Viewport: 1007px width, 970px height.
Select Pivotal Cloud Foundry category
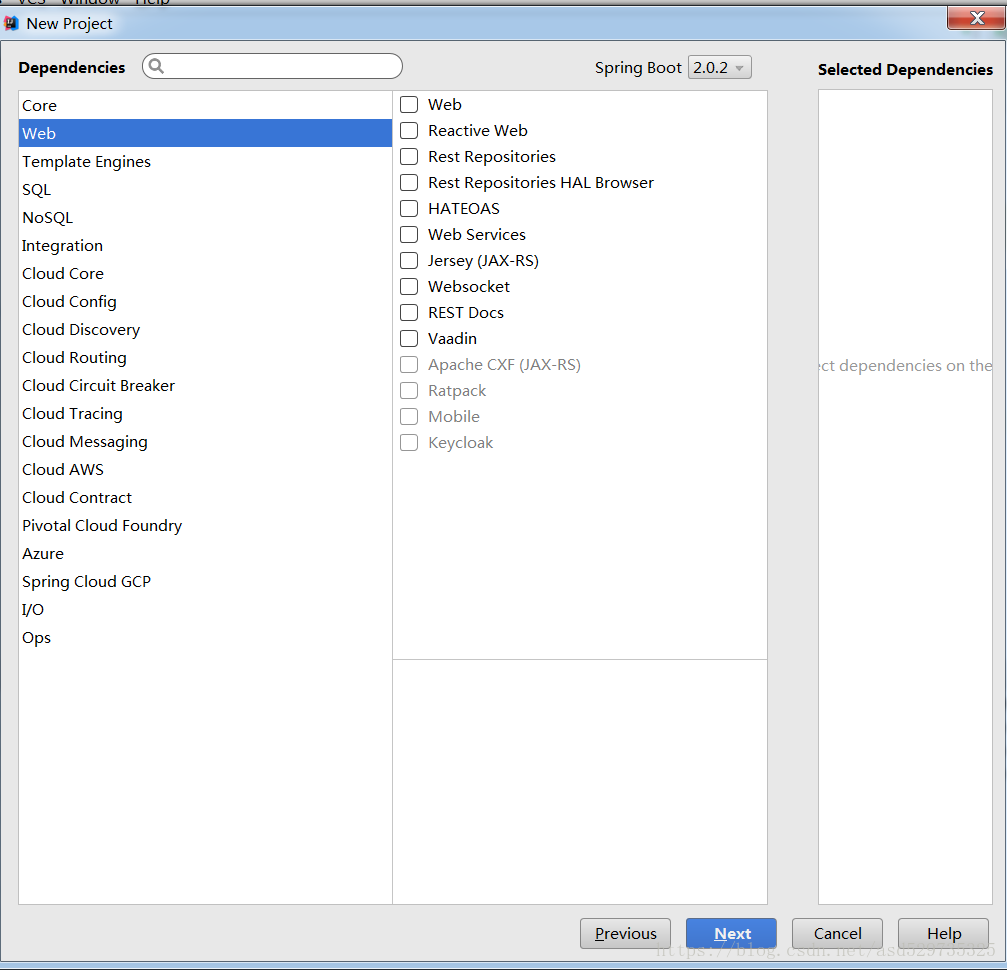coord(205,525)
